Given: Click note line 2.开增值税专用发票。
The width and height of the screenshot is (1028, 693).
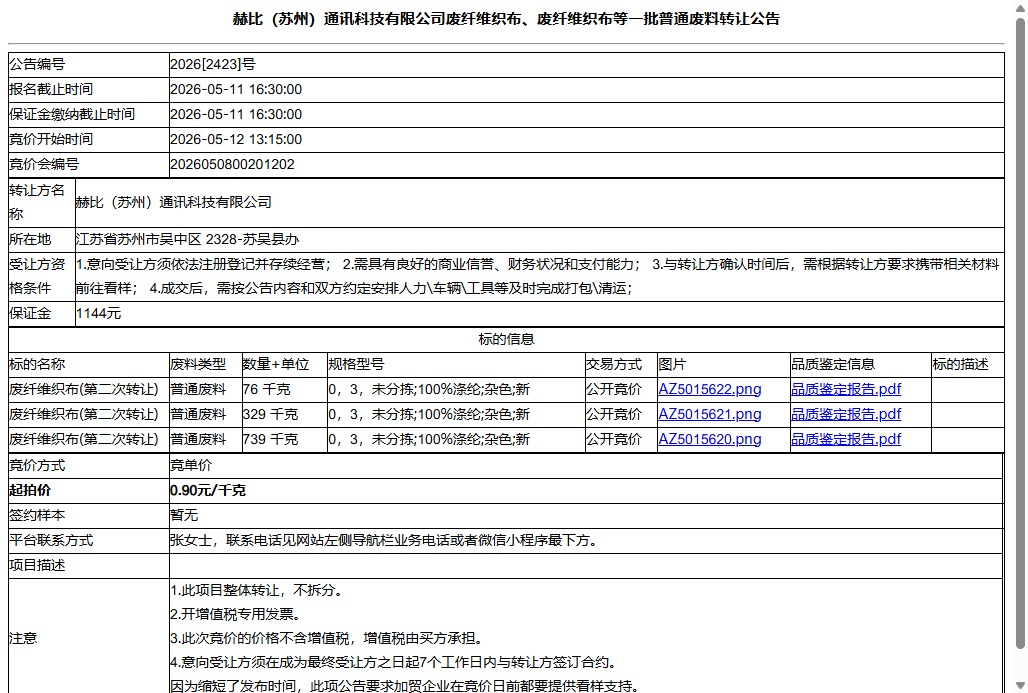Looking at the screenshot, I should click(x=236, y=614).
